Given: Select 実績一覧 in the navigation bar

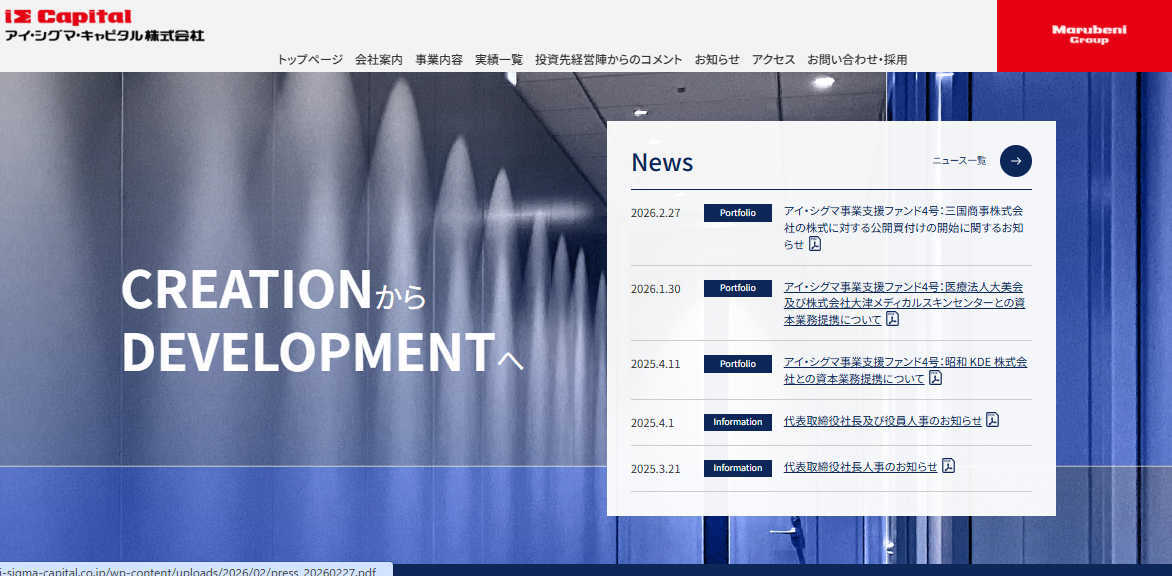Looking at the screenshot, I should click(x=499, y=60).
